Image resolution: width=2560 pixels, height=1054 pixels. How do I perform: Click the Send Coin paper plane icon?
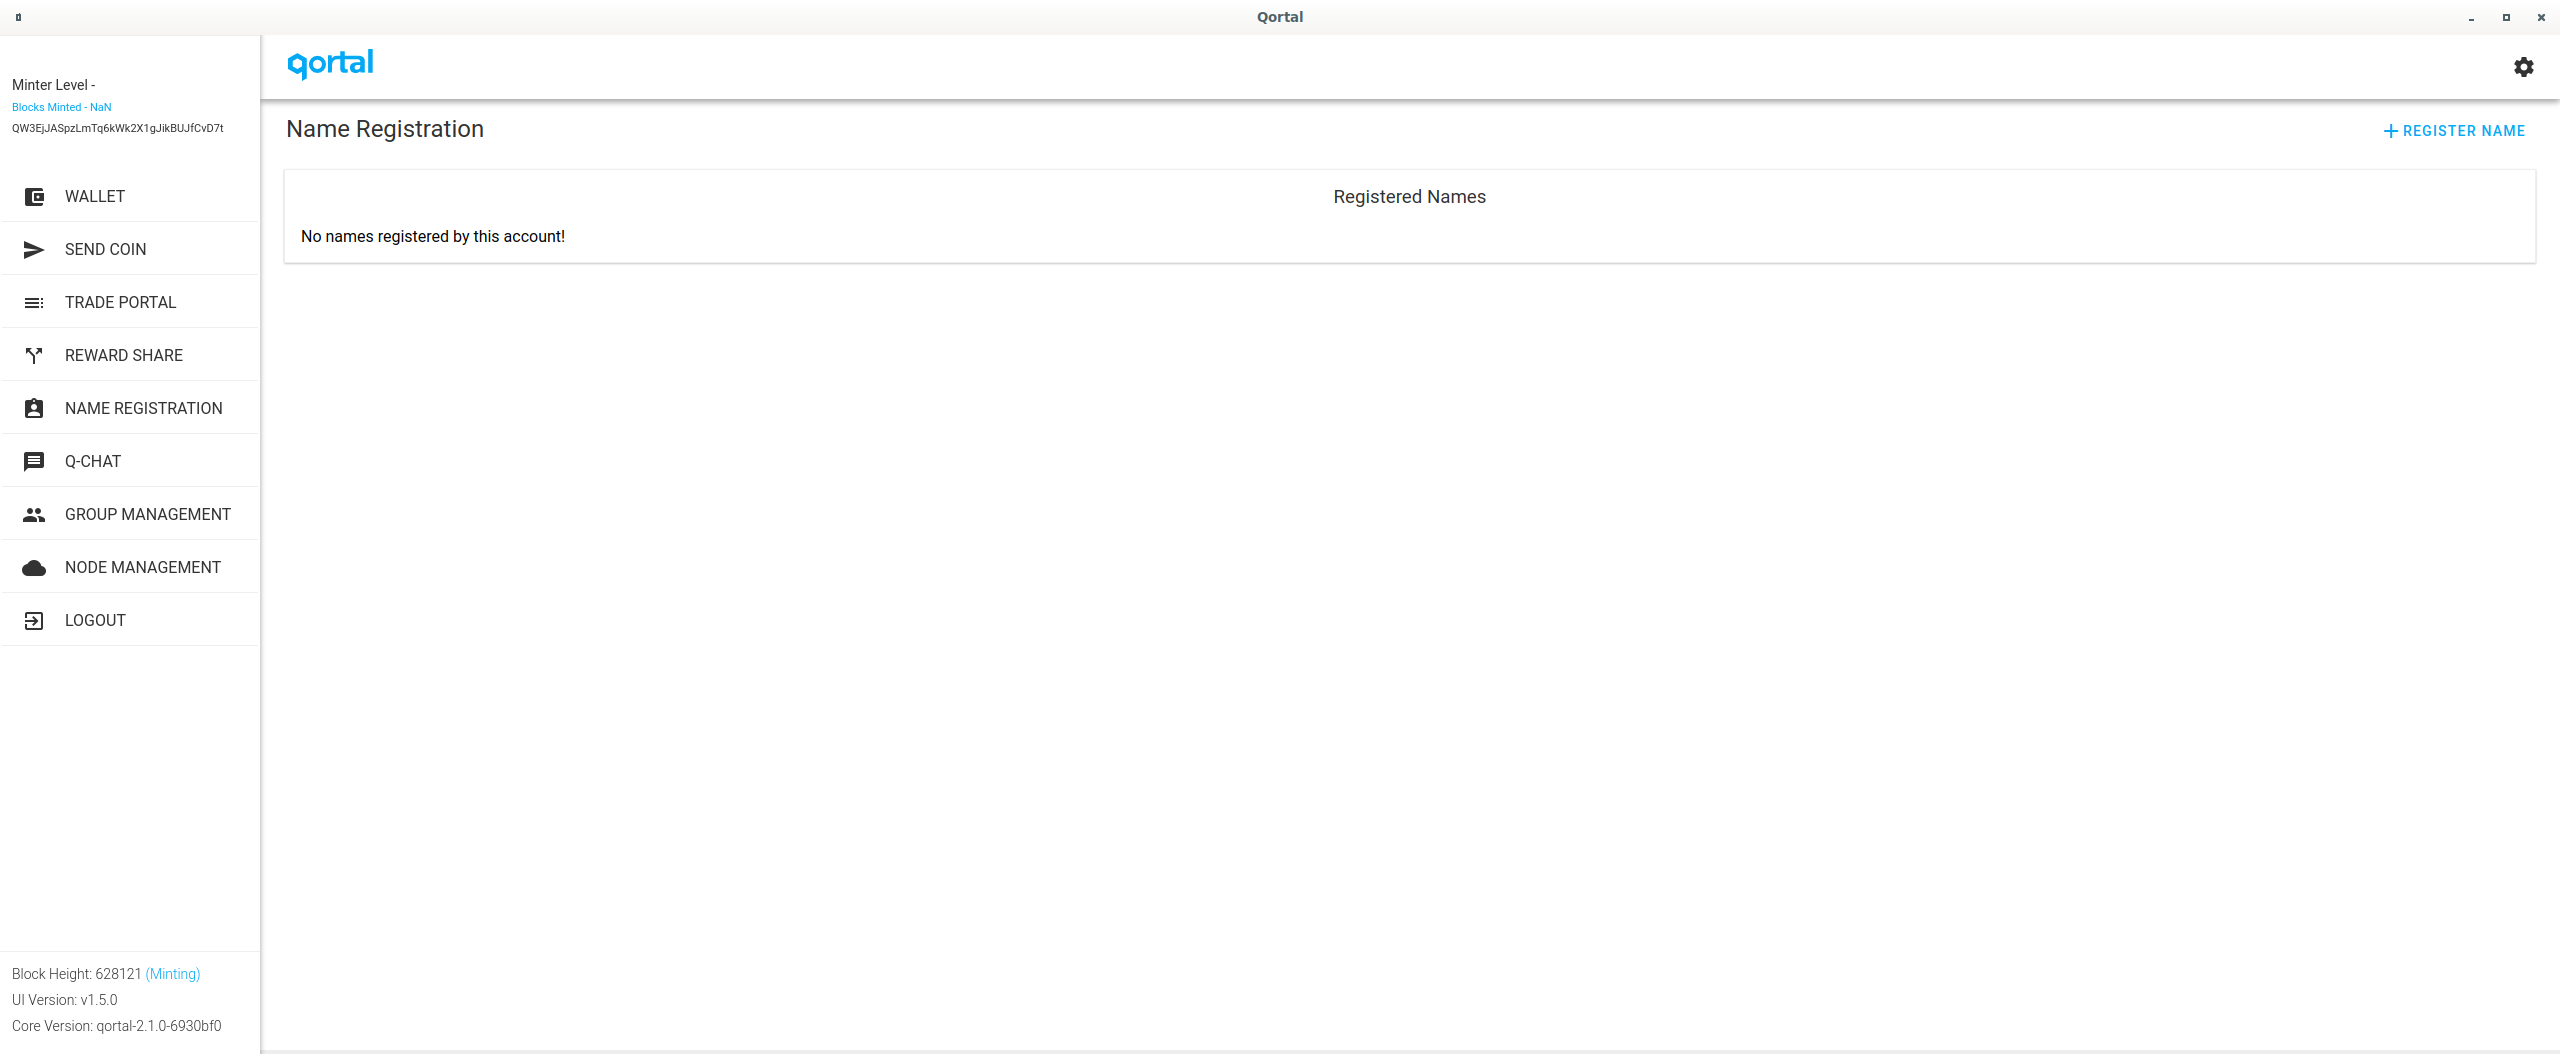click(x=34, y=250)
